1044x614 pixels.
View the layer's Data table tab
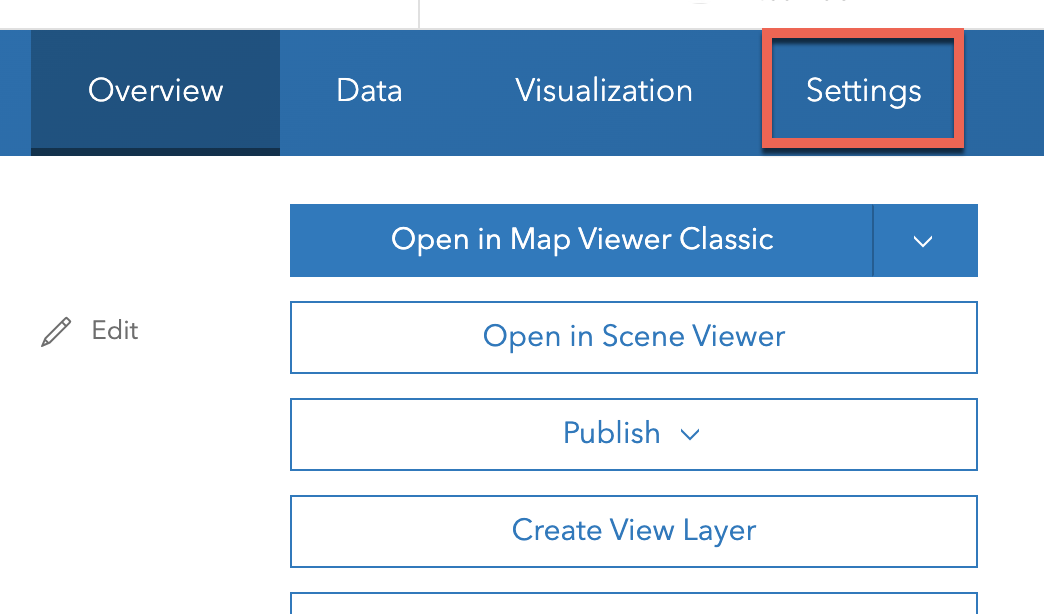click(369, 91)
